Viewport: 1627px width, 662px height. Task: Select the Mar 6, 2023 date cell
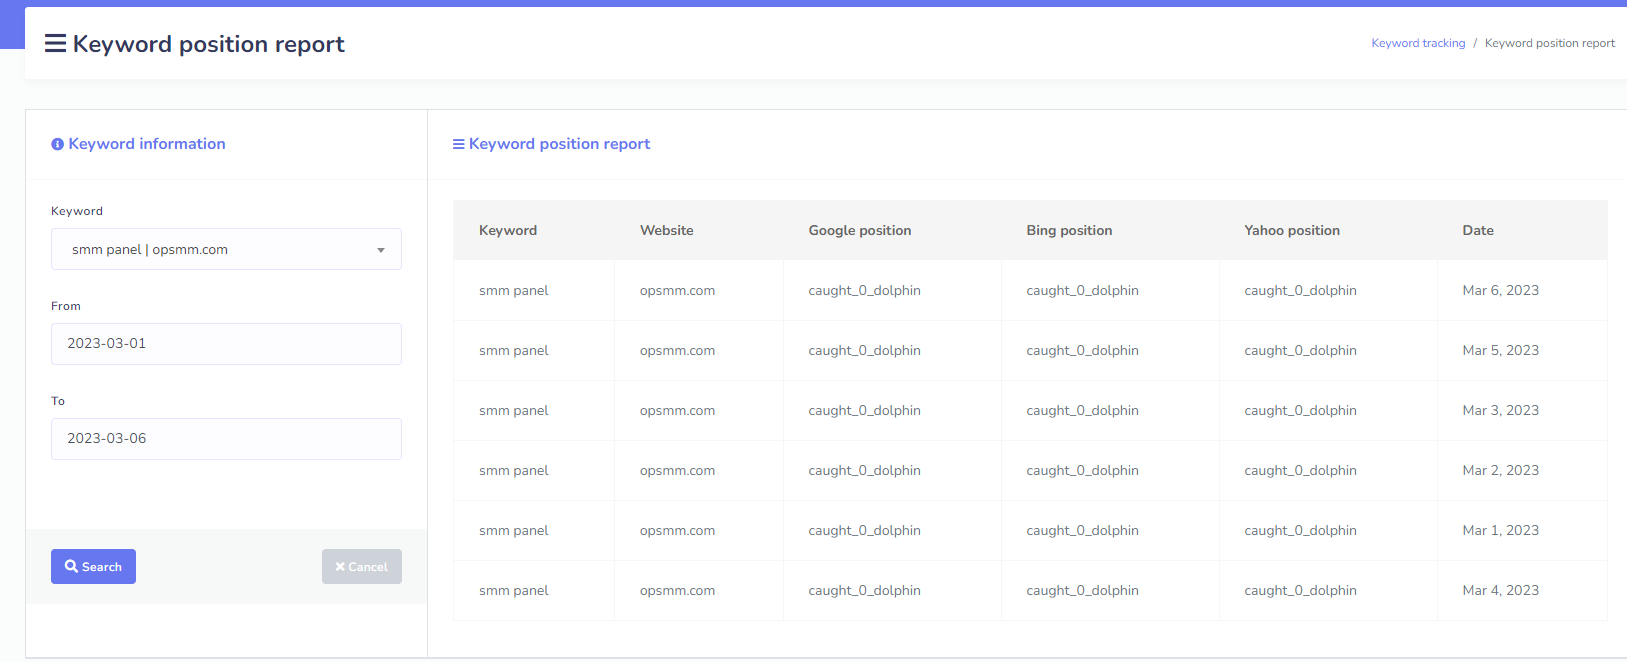pos(1500,290)
